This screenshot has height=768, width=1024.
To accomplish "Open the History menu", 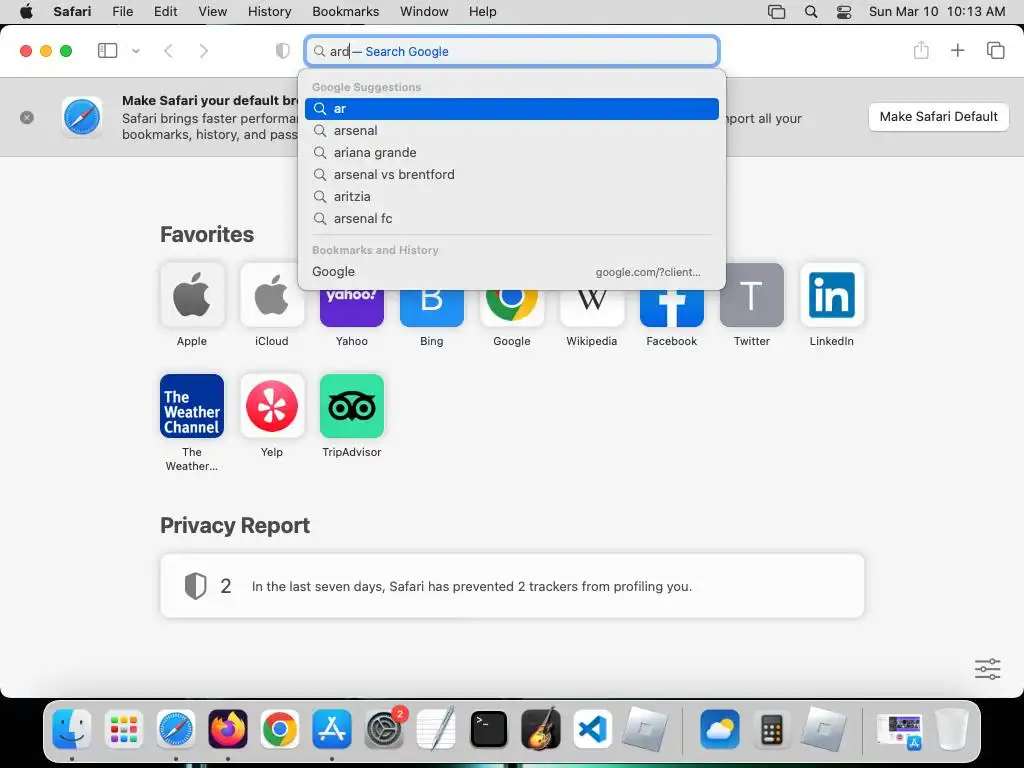I will pyautogui.click(x=270, y=12).
